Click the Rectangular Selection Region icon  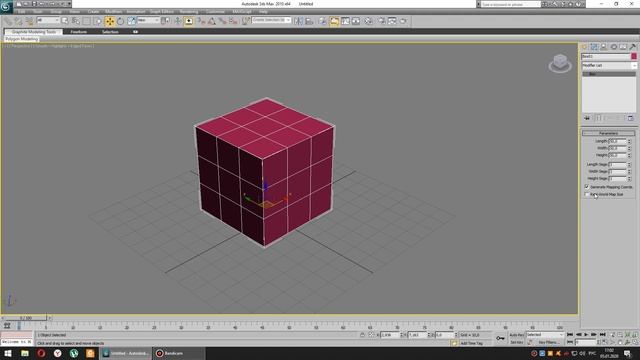[x=87, y=21]
